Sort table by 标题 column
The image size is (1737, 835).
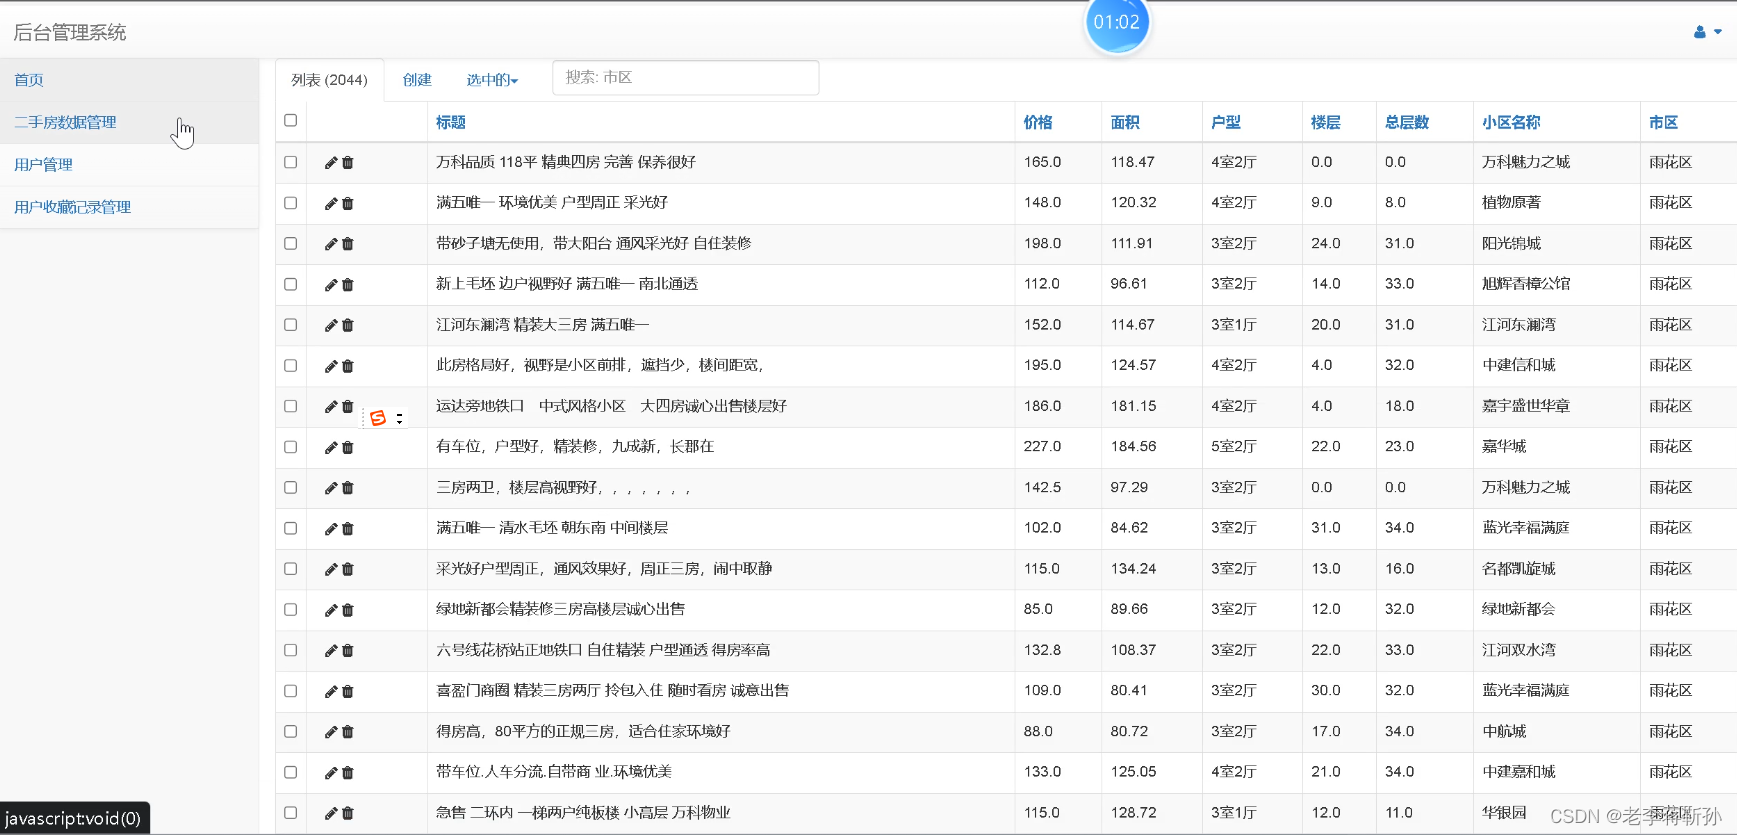click(451, 122)
